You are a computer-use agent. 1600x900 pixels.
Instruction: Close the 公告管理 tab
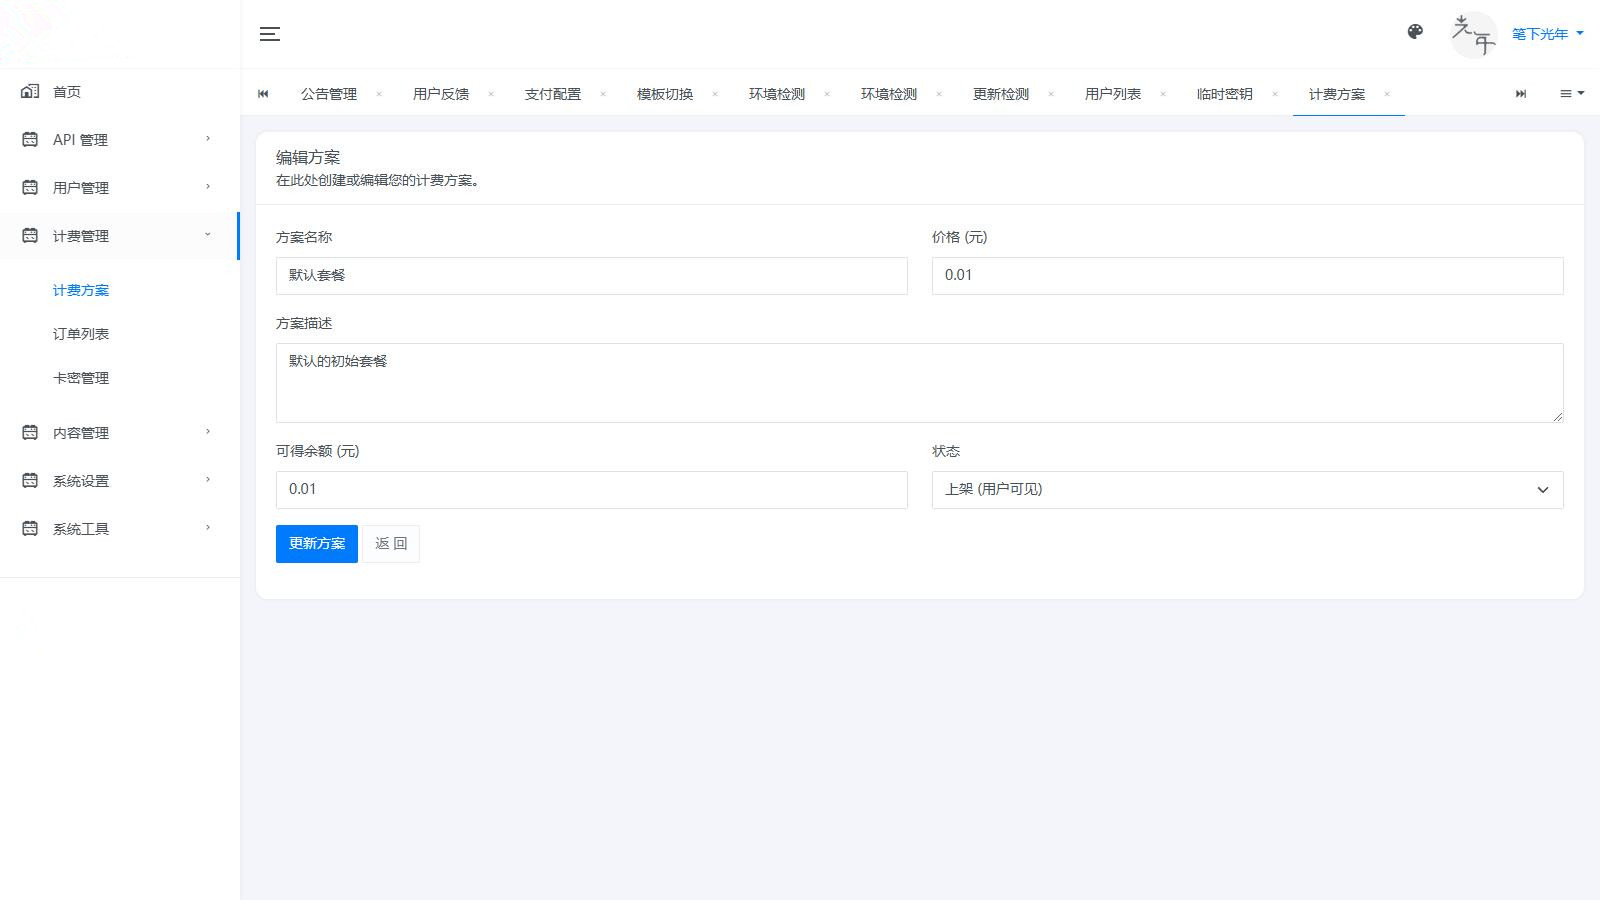(379, 94)
